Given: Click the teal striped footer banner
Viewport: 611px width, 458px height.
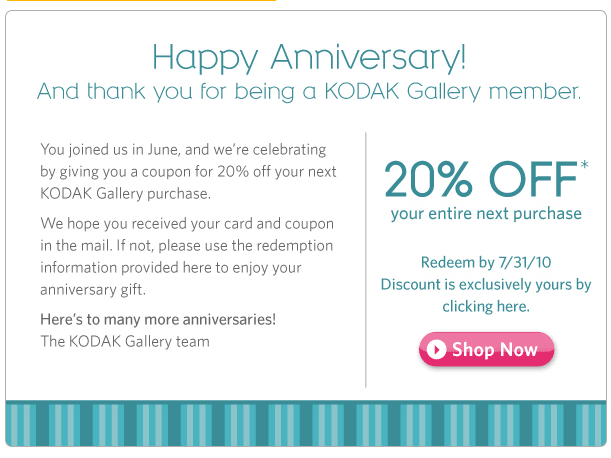Looking at the screenshot, I should tap(305, 422).
